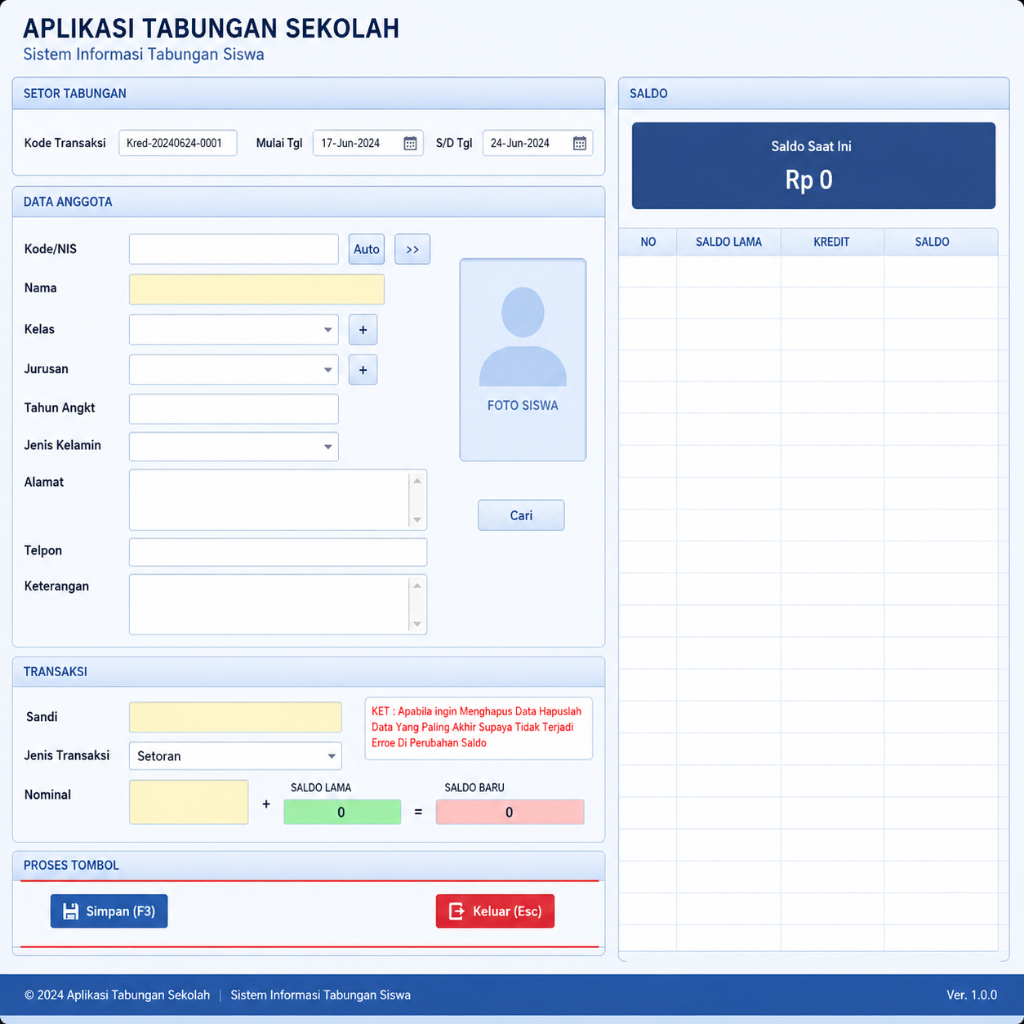Open the S/D Tgl calendar picker icon
The image size is (1024, 1024).
[x=579, y=143]
